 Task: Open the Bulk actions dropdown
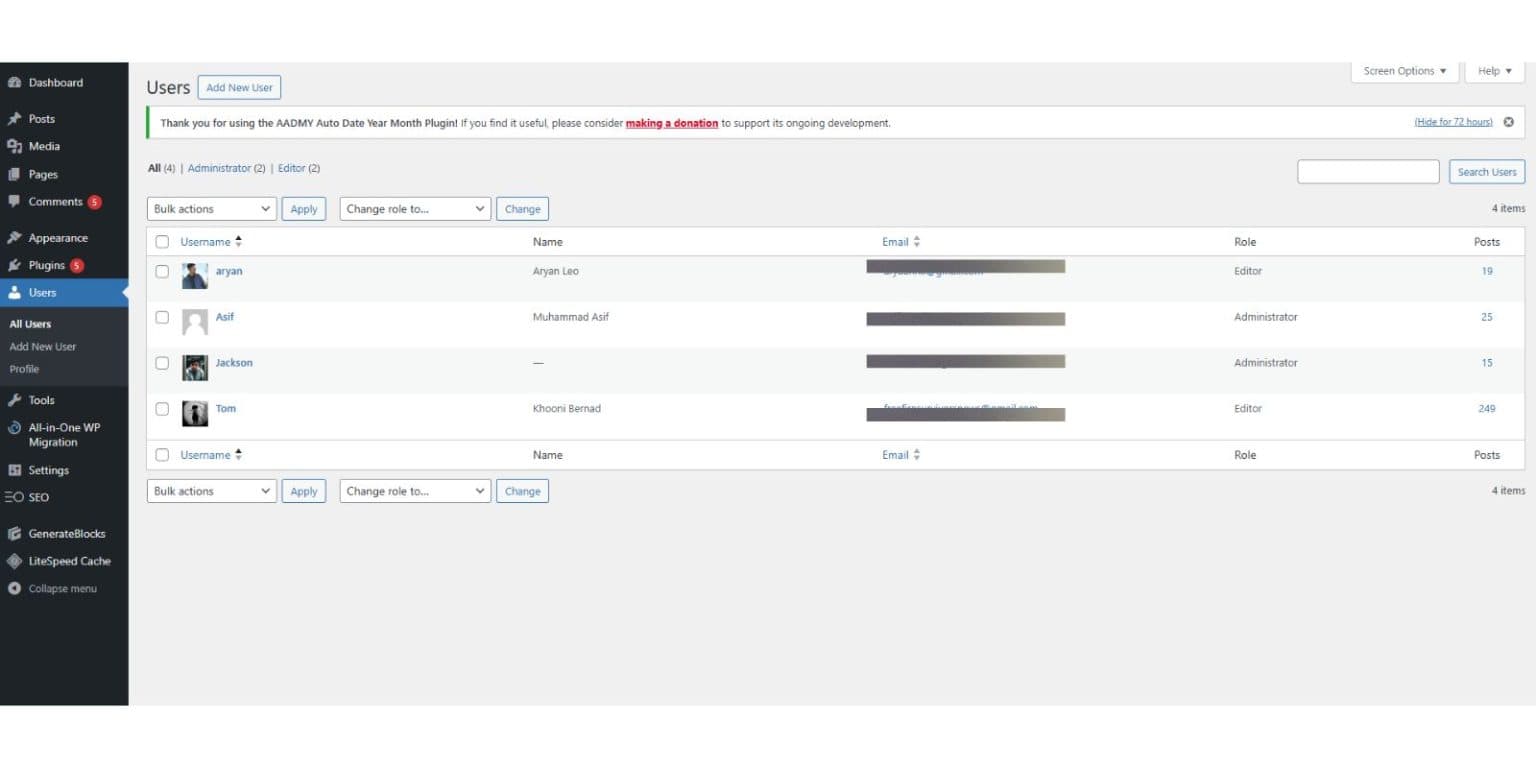click(211, 208)
